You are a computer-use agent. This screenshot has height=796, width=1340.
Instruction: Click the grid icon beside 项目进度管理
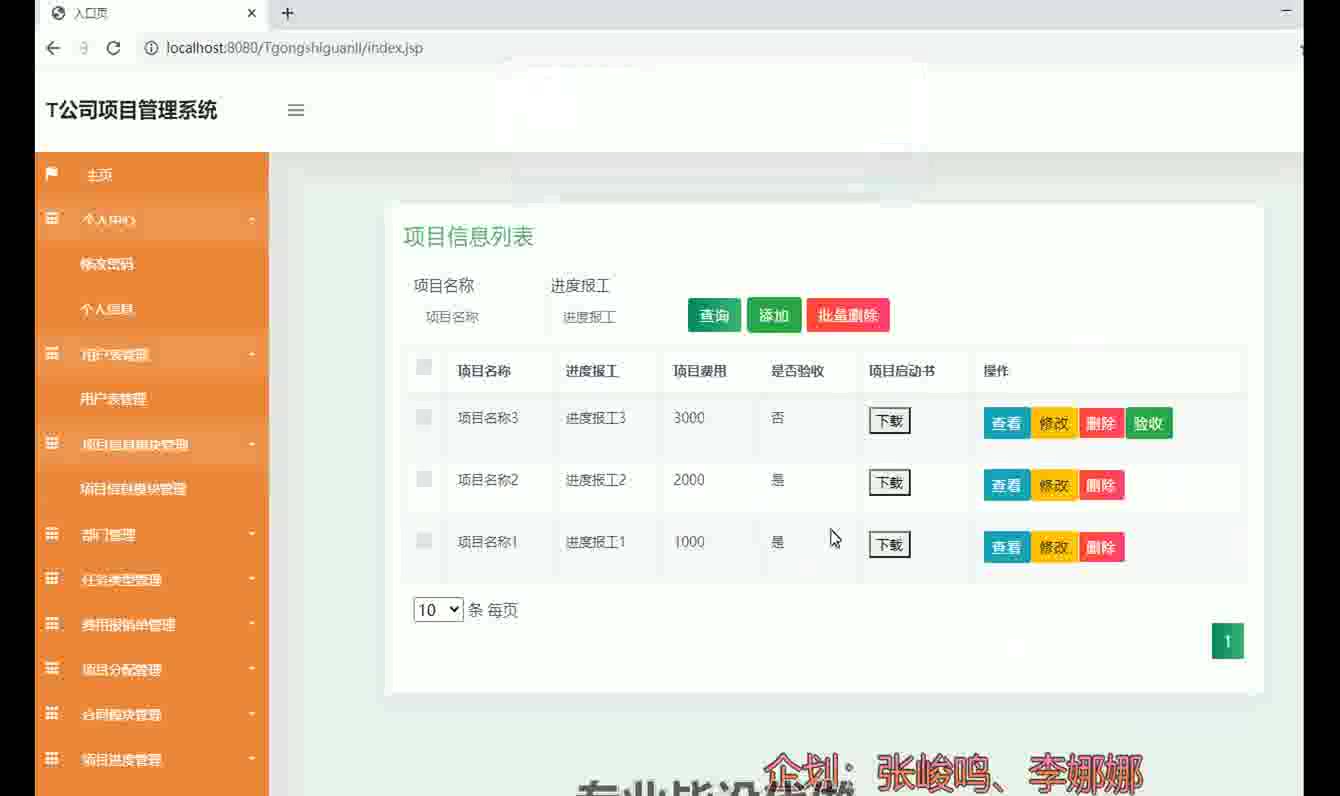52,759
